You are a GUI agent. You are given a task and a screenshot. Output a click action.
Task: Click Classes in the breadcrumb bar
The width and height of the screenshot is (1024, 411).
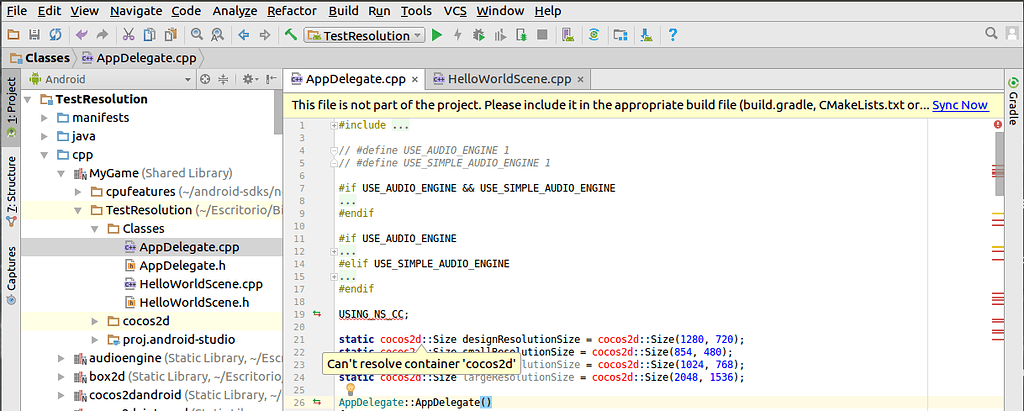[x=40, y=58]
